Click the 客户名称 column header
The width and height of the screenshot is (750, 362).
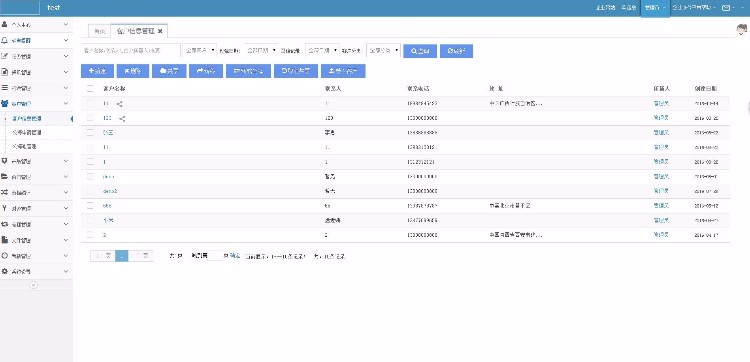115,88
